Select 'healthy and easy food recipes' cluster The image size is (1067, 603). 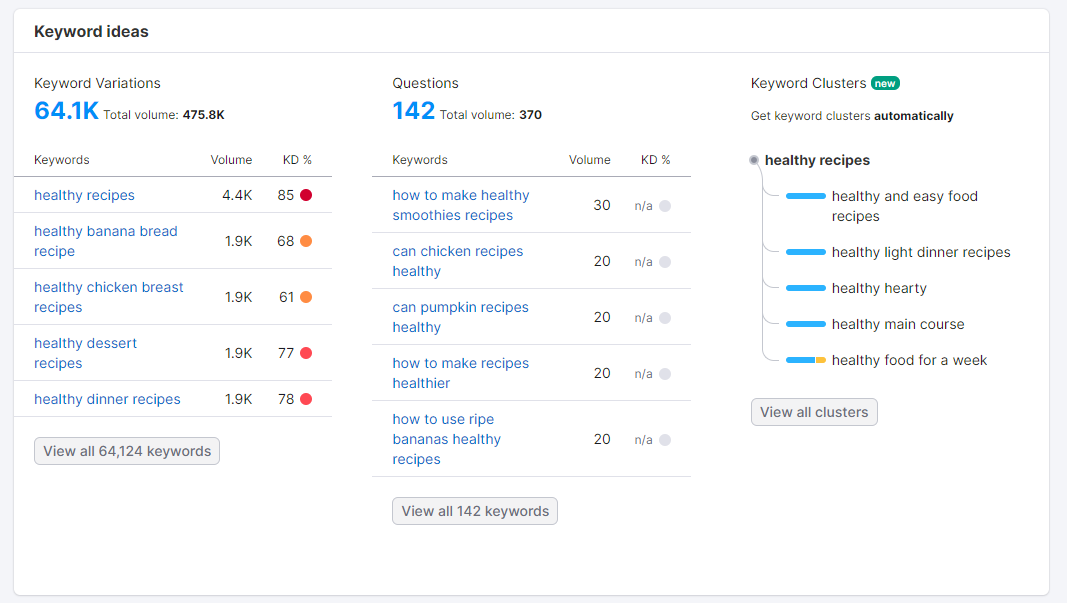tap(904, 206)
